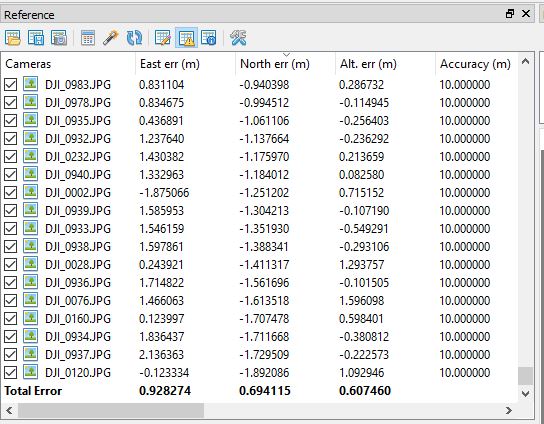This screenshot has height=424, width=544.
Task: Click the DJI_0932.JPG image icon
Action: [x=31, y=138]
